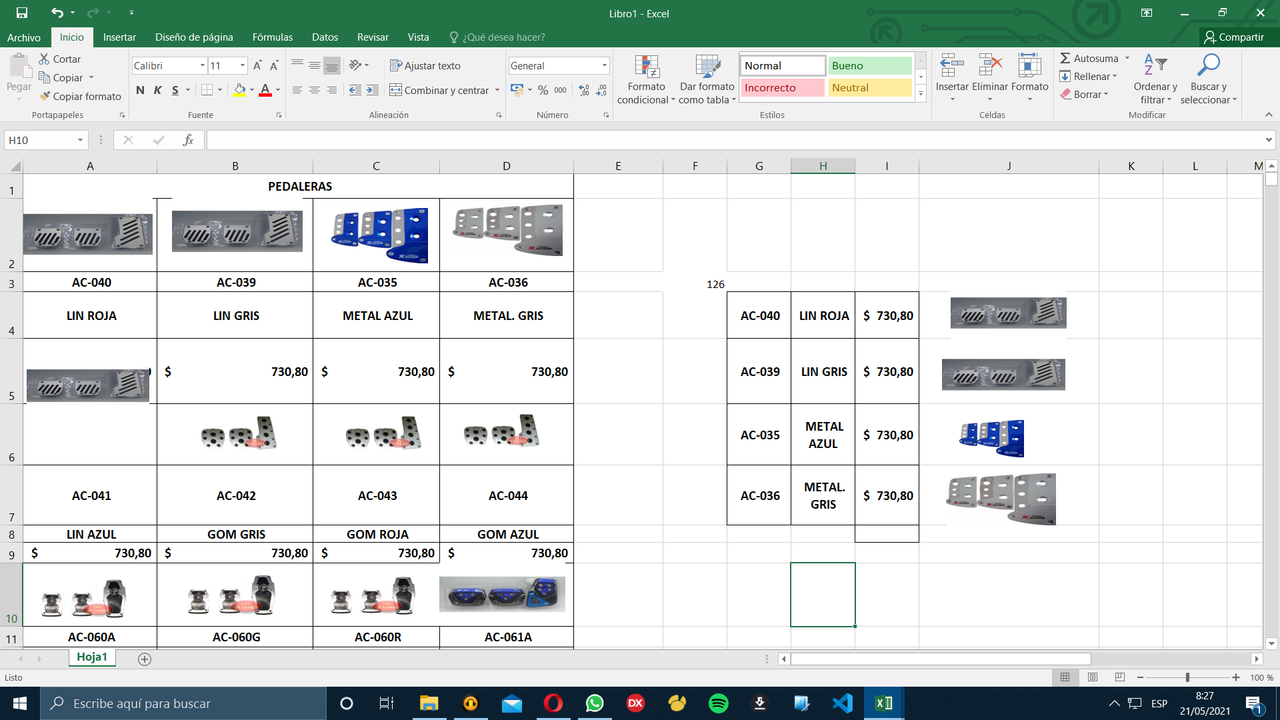Click the Formato cells icon

1029,66
